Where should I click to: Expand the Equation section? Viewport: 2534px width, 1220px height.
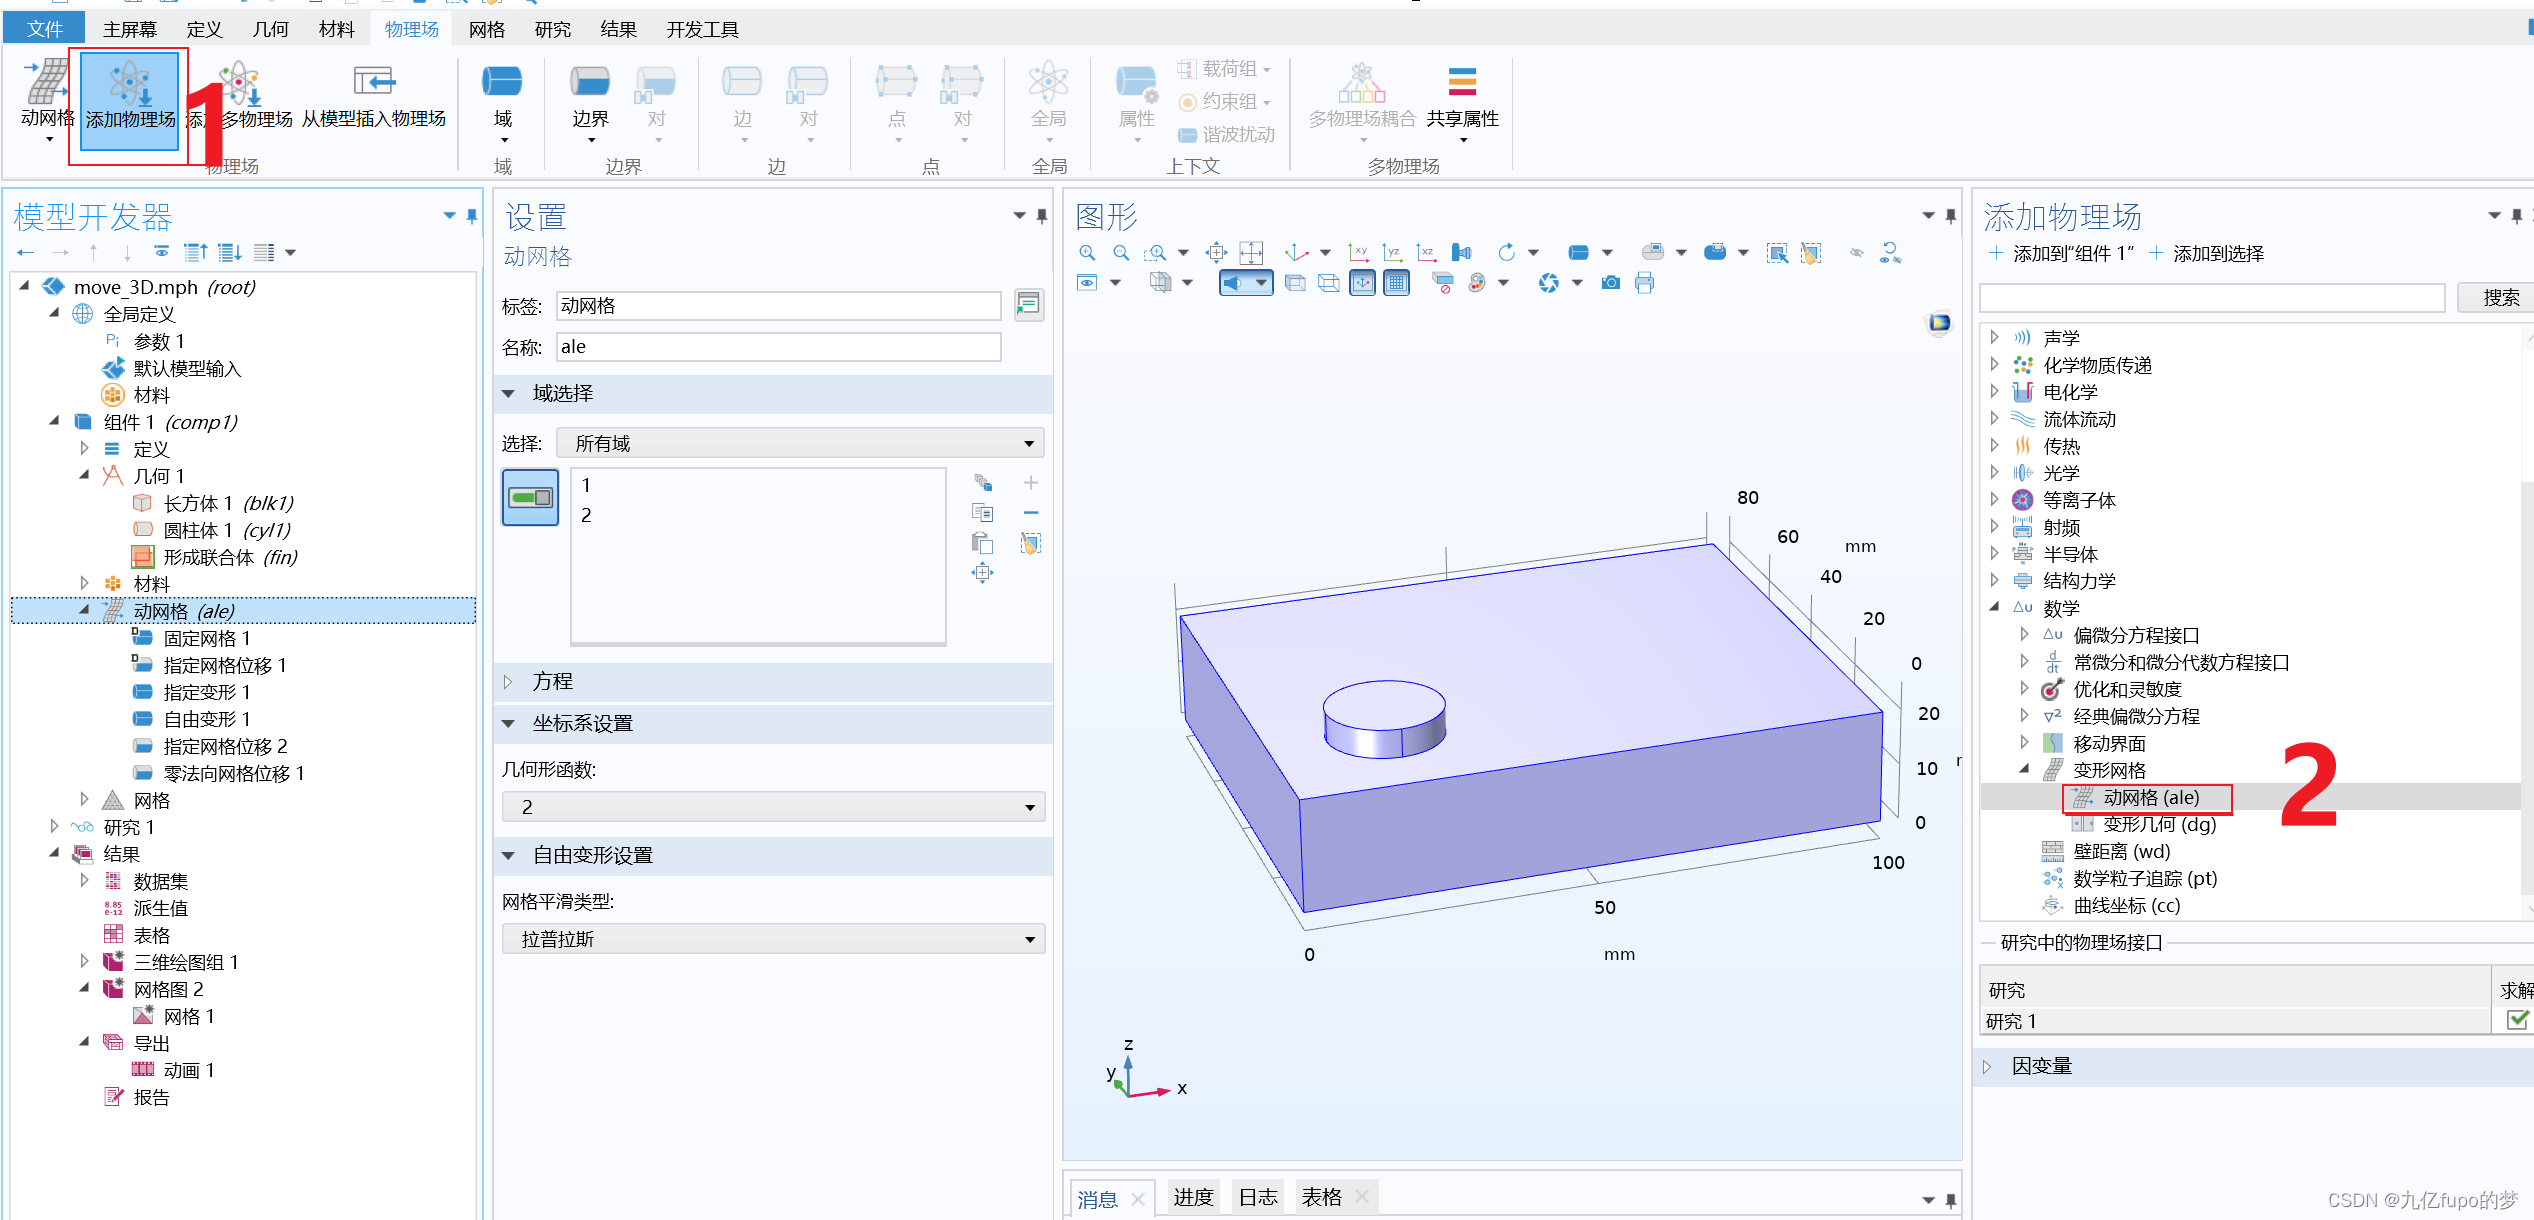pos(552,681)
